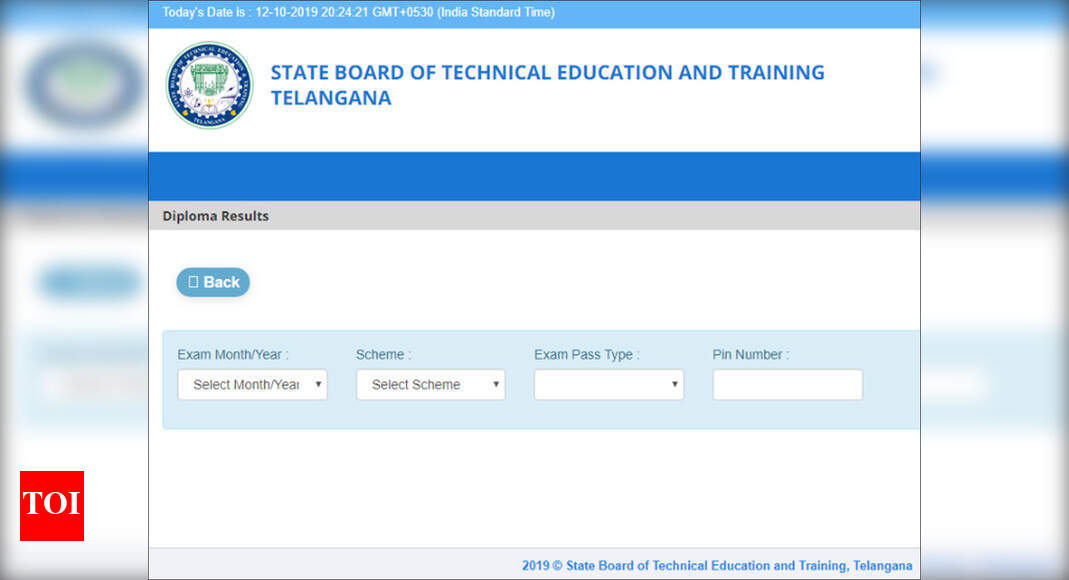Open the Exam Month/Year dropdown
Image resolution: width=1069 pixels, height=580 pixels.
pyautogui.click(x=252, y=384)
